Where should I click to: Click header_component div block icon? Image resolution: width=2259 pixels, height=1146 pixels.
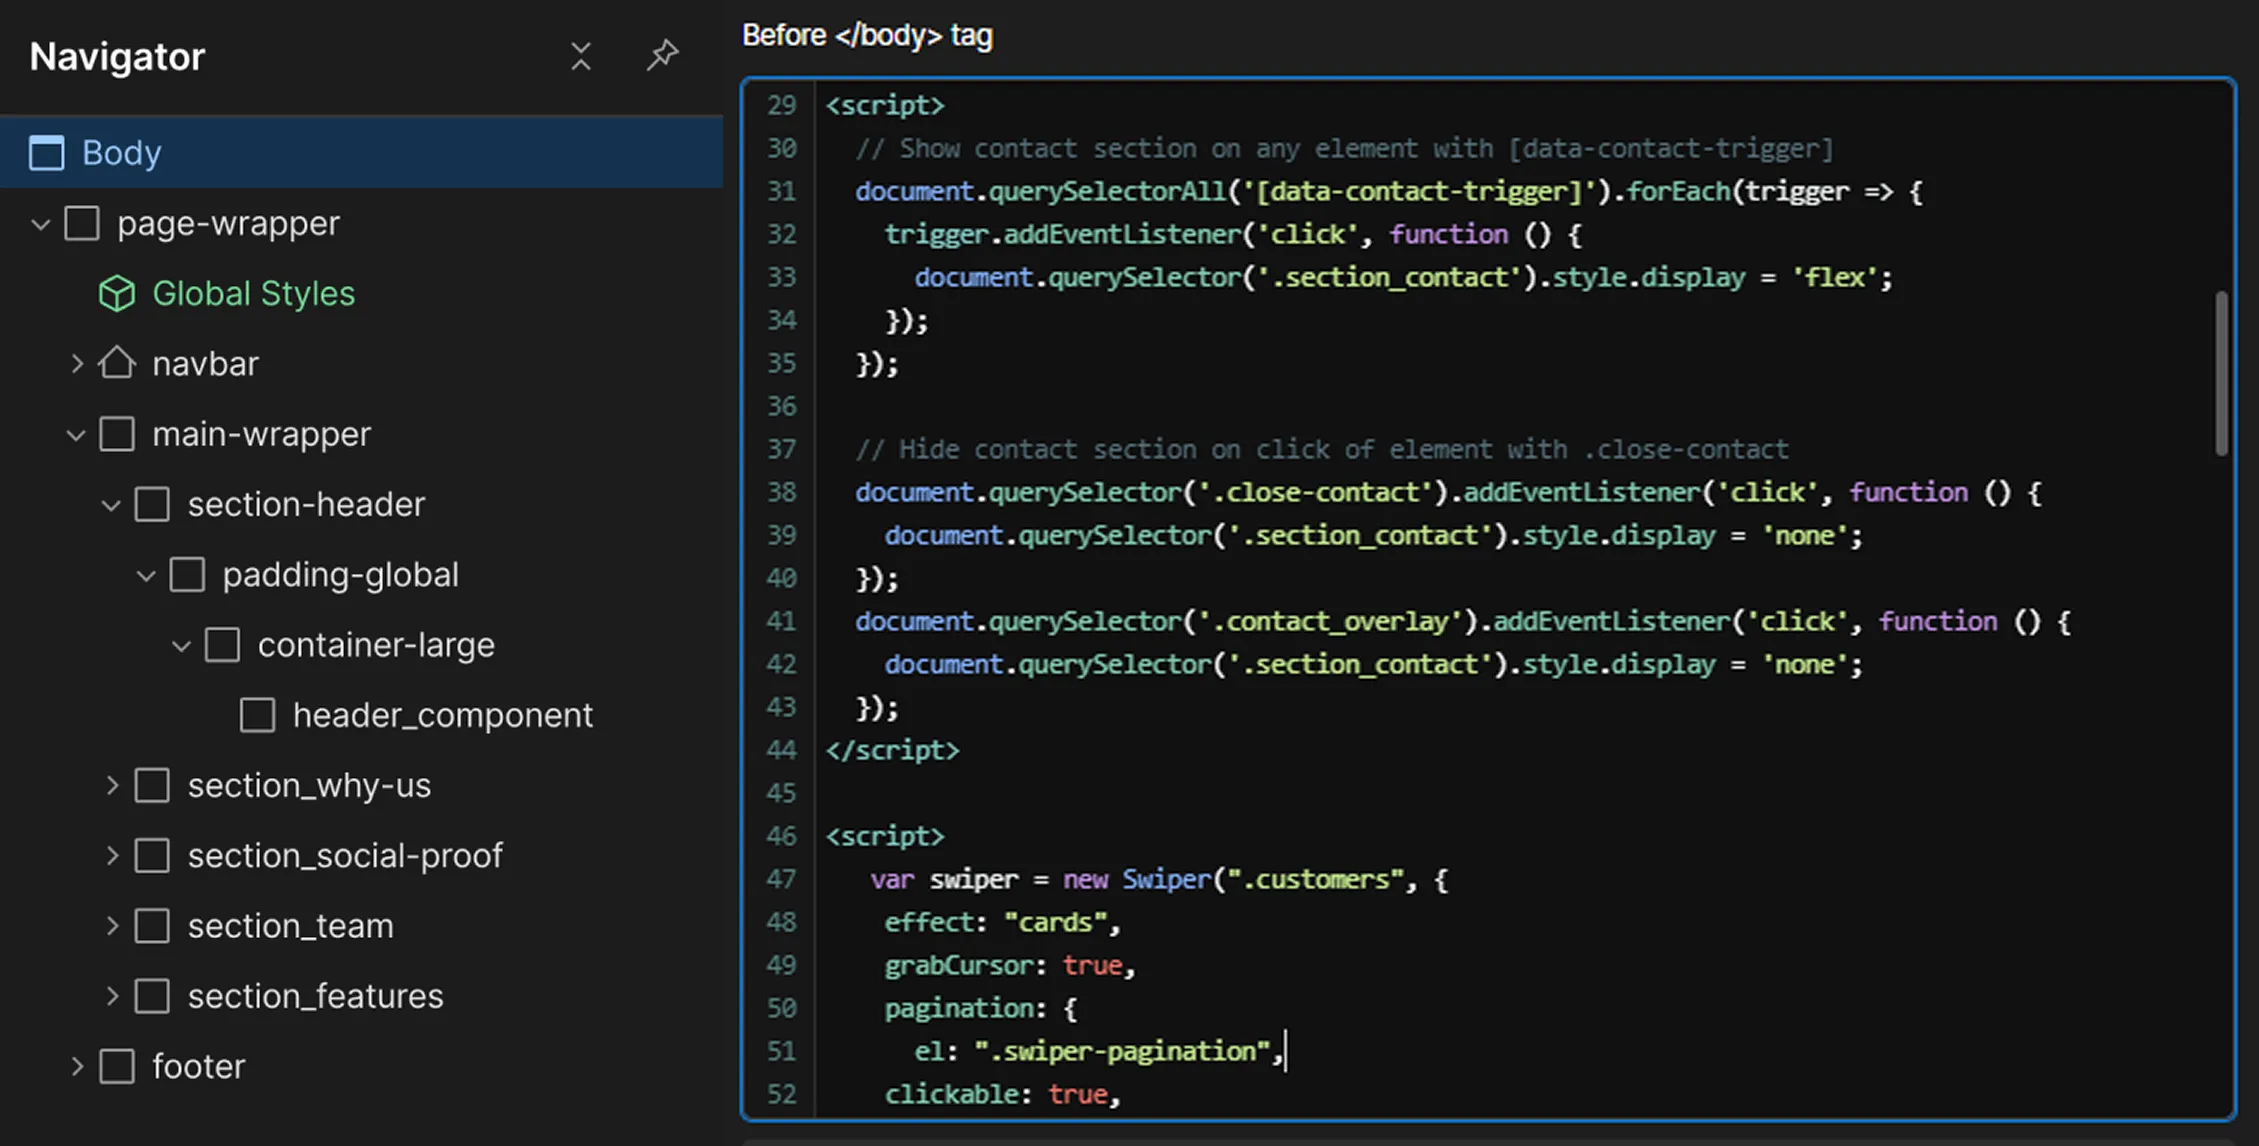coord(257,715)
